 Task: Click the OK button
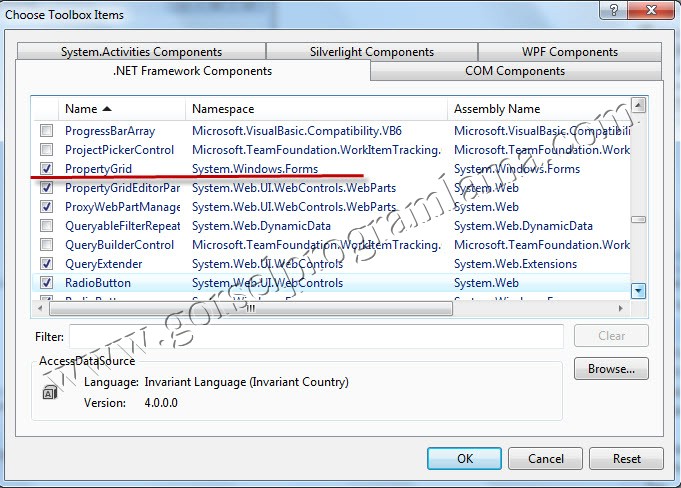click(464, 458)
